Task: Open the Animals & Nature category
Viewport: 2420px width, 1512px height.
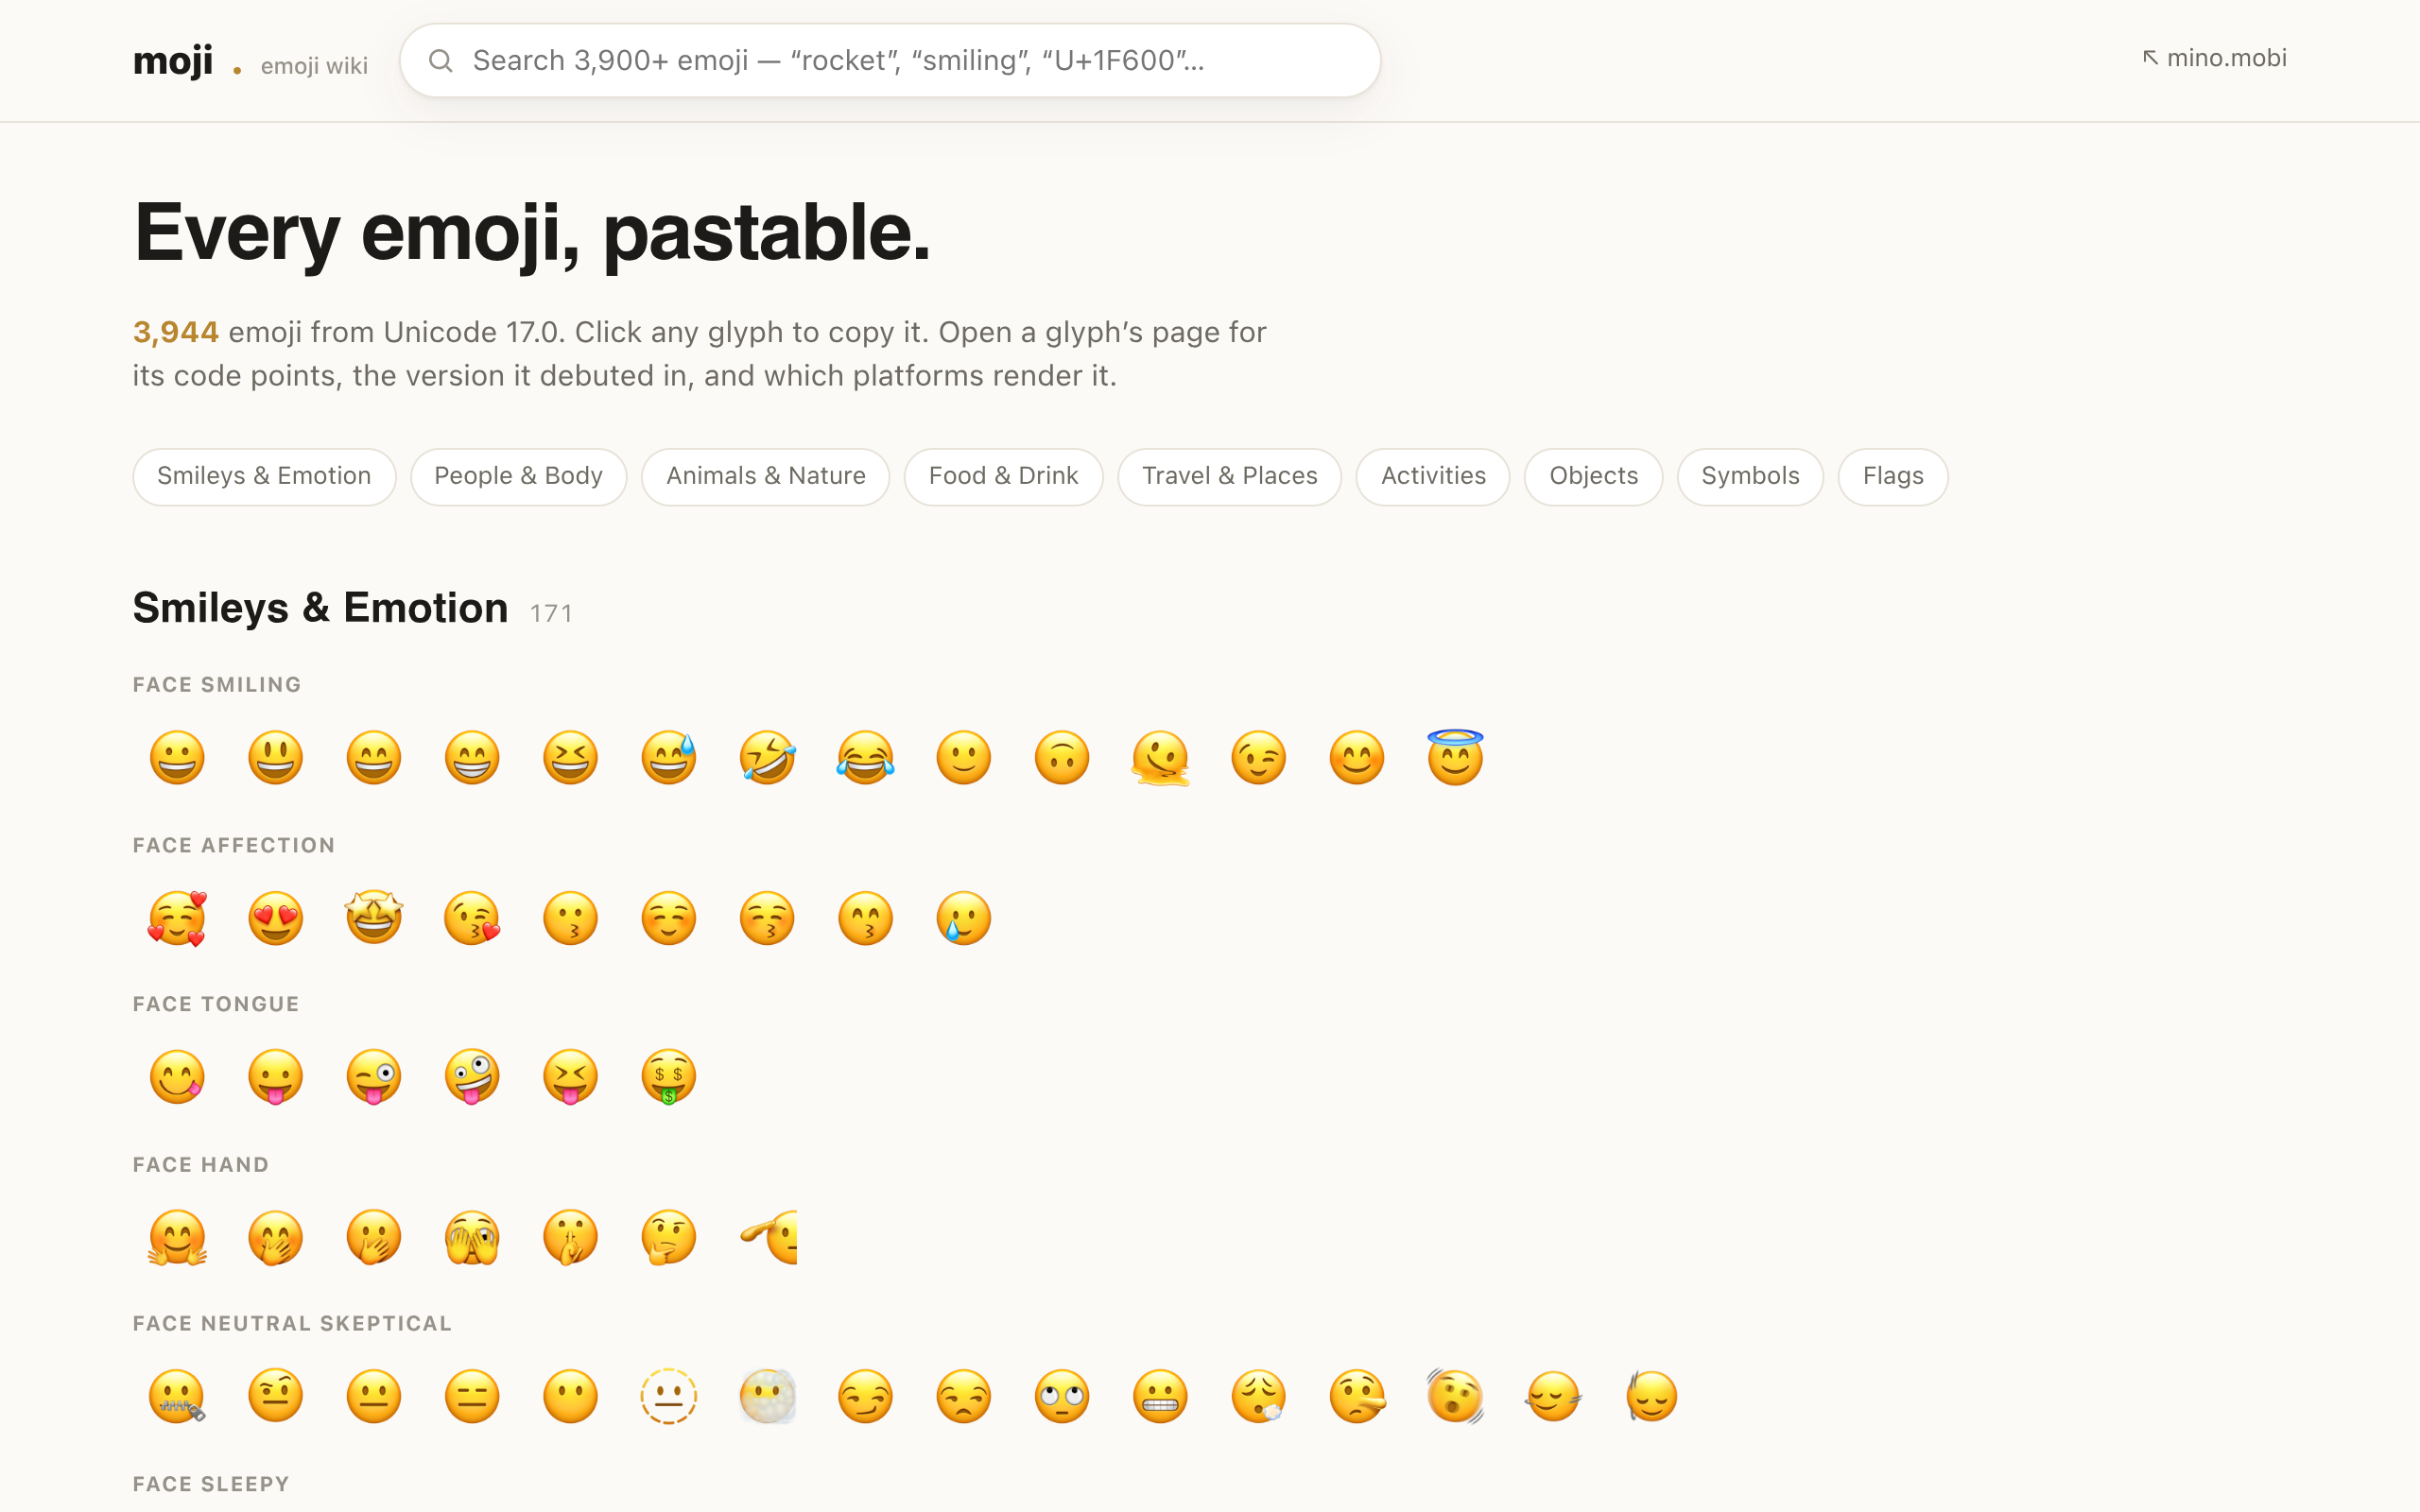Action: point(766,476)
